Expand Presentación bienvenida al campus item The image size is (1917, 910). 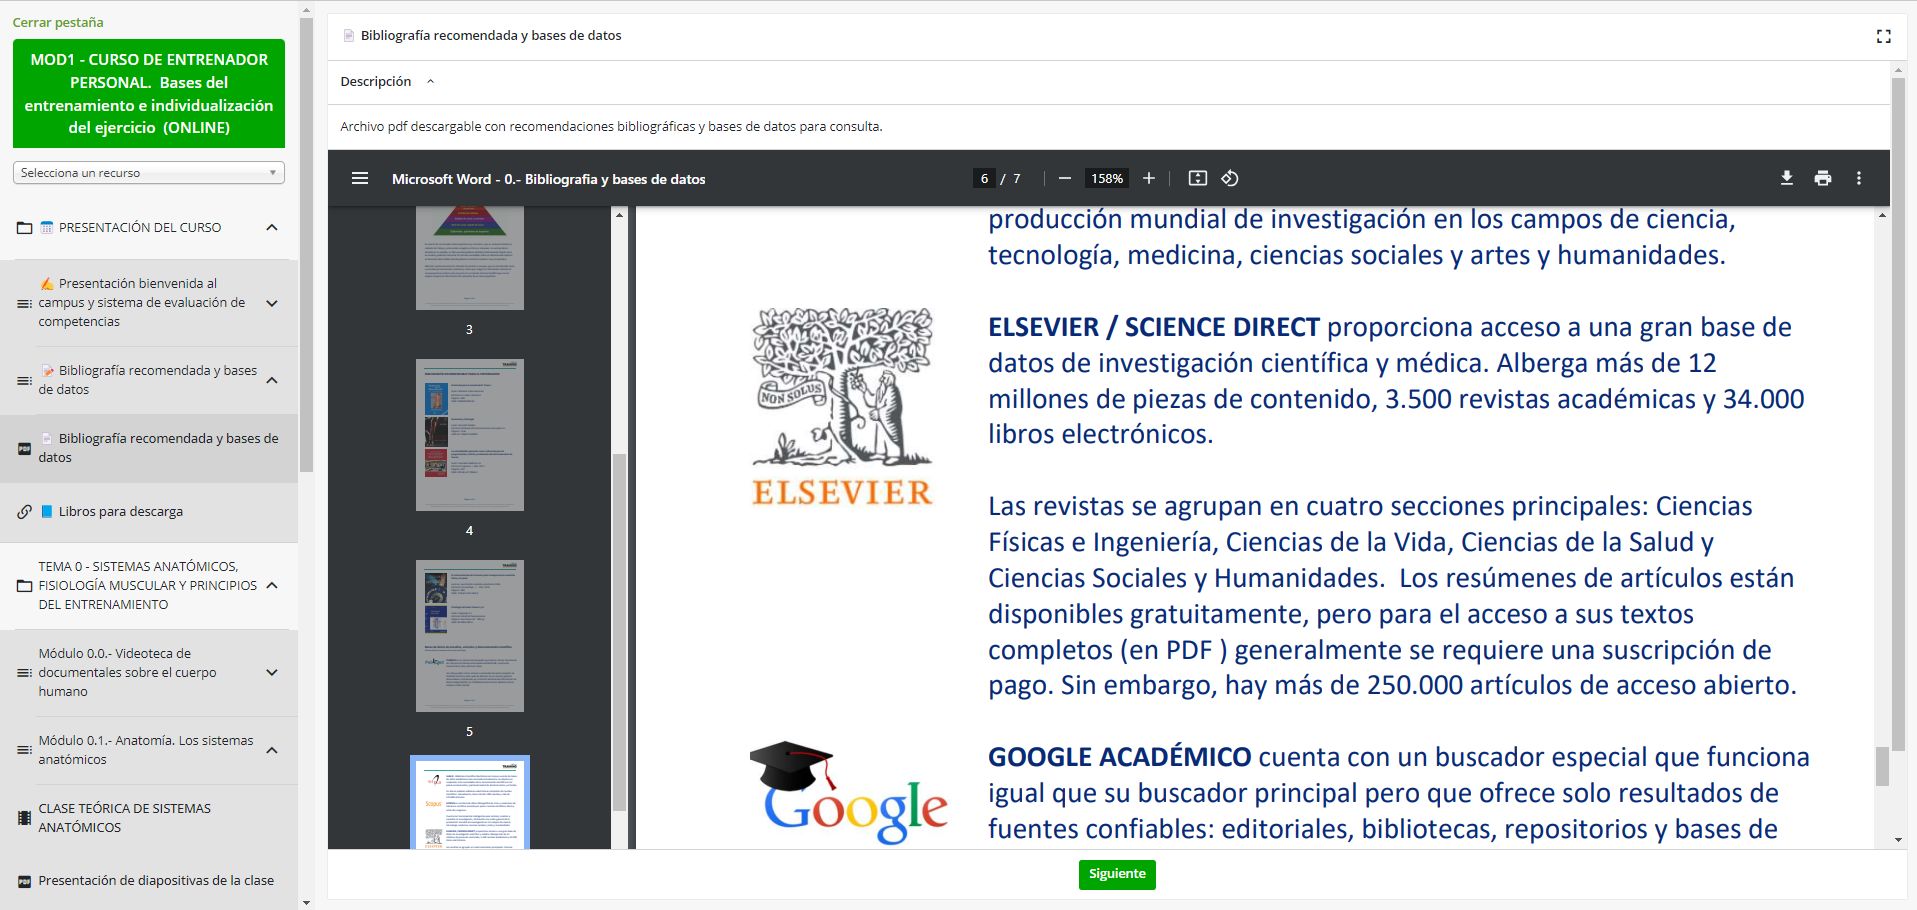[272, 303]
